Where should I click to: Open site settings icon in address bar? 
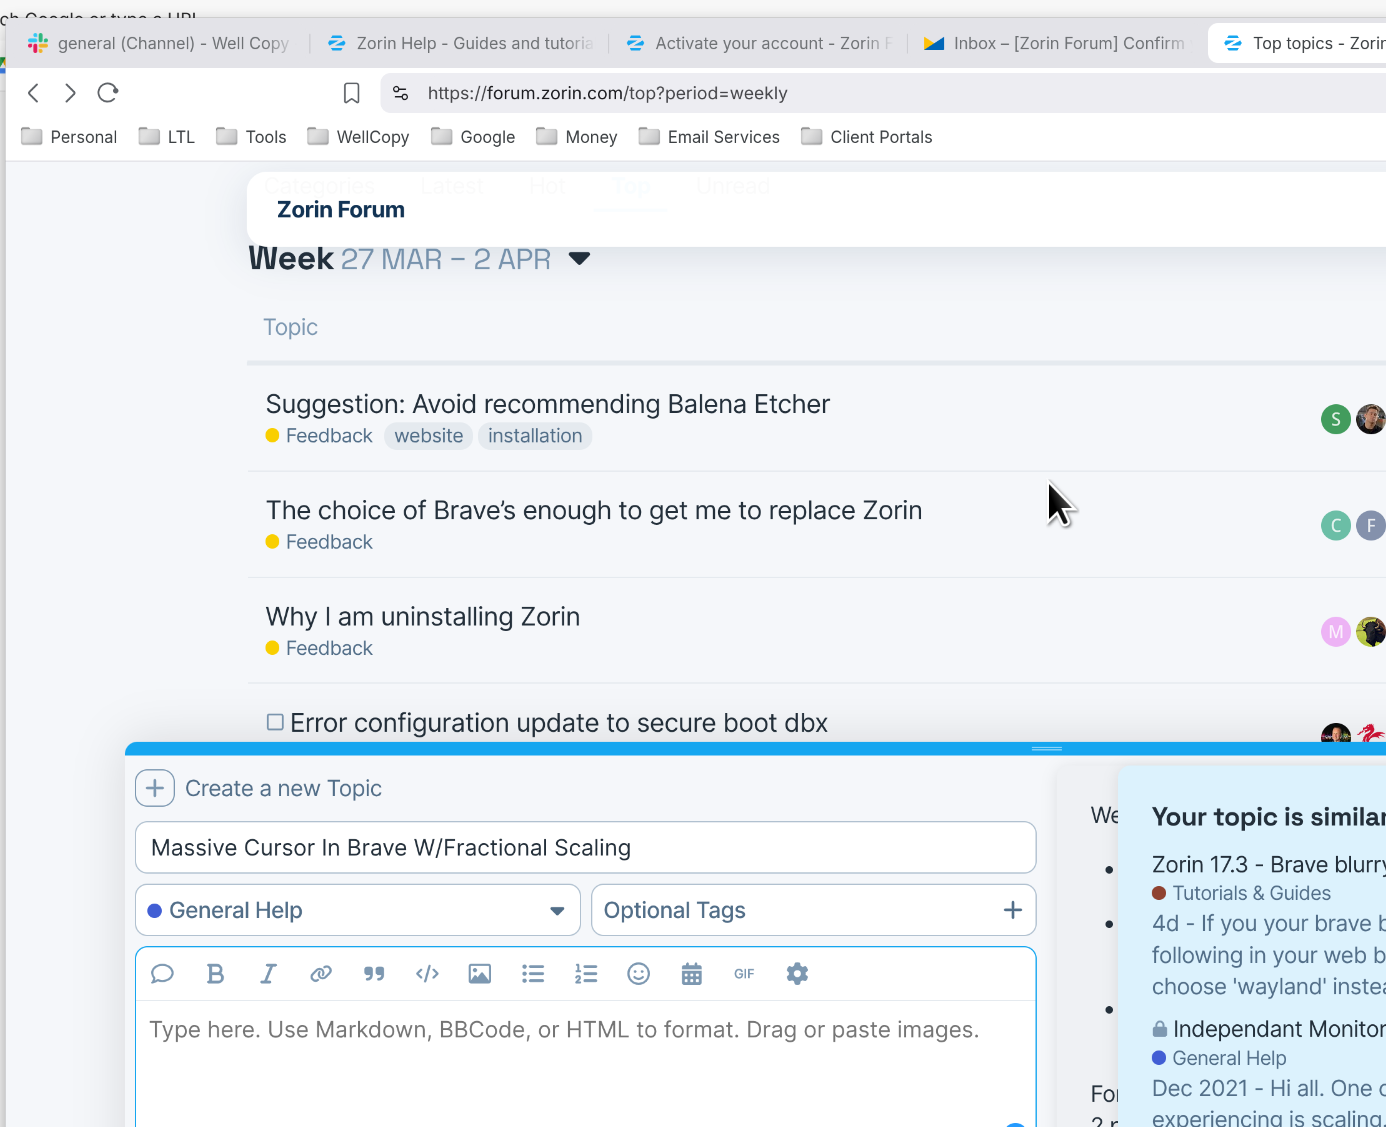pyautogui.click(x=401, y=93)
